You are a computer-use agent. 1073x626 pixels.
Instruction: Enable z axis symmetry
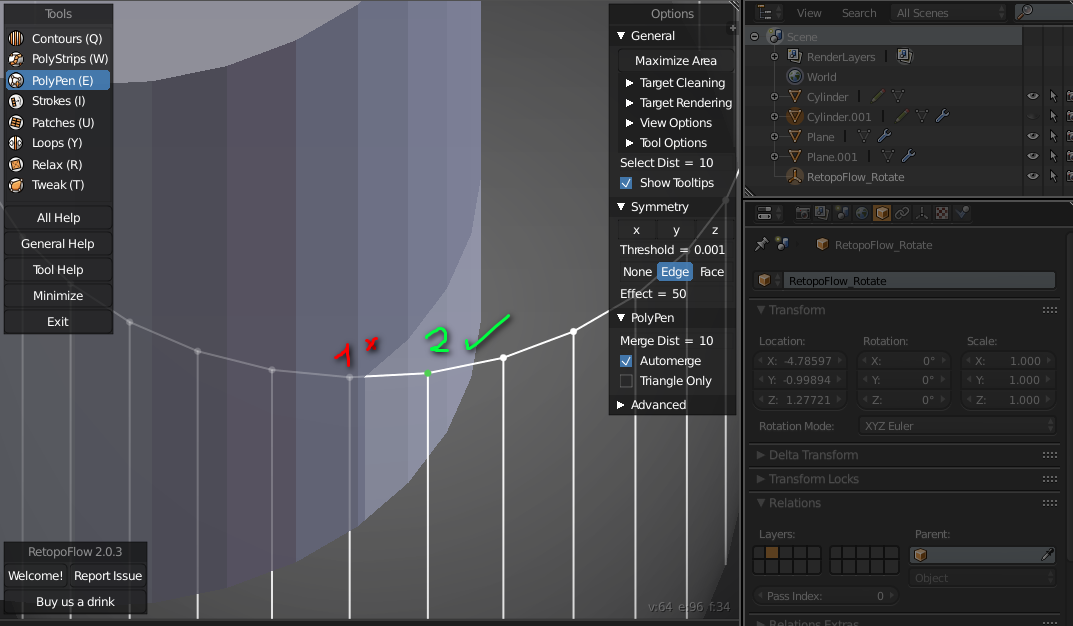tap(715, 230)
